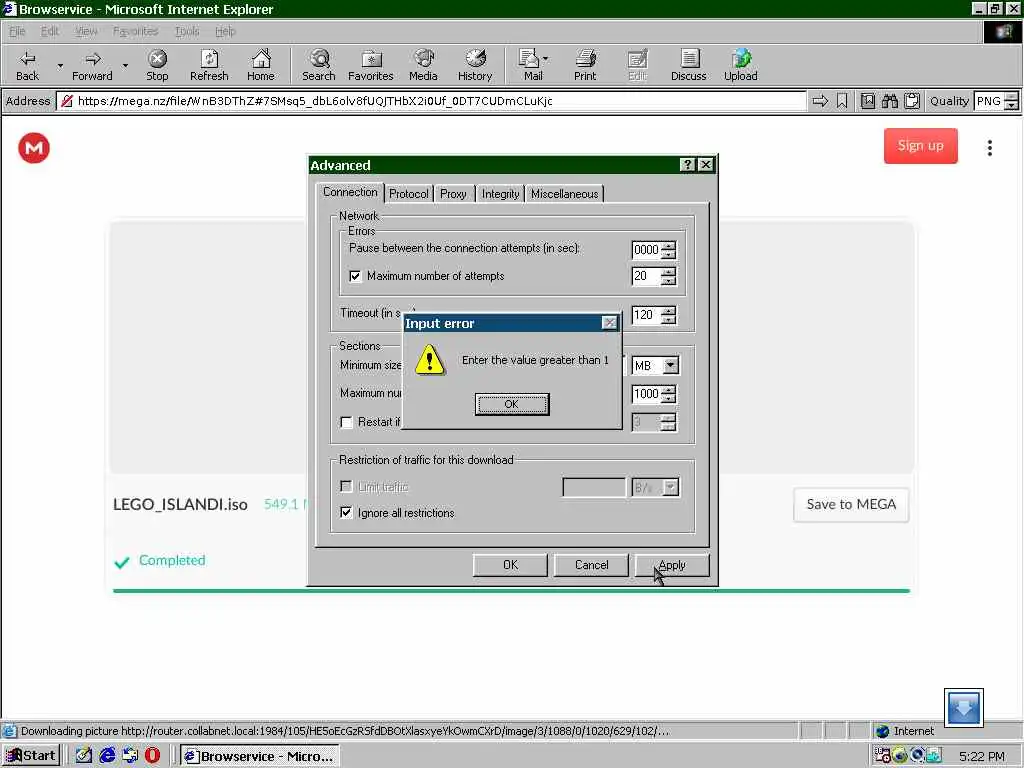Click the Go arrow next to address bar

coord(820,101)
